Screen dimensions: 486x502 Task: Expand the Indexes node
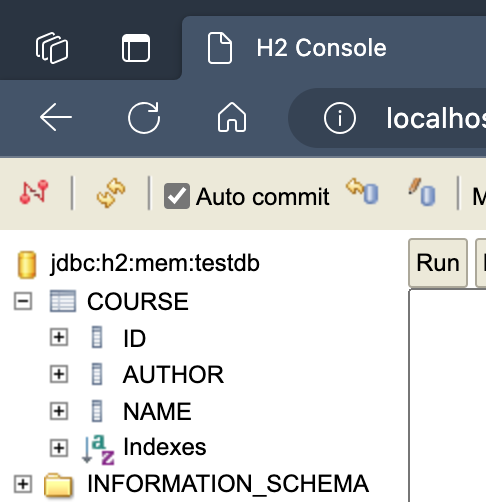pos(59,448)
